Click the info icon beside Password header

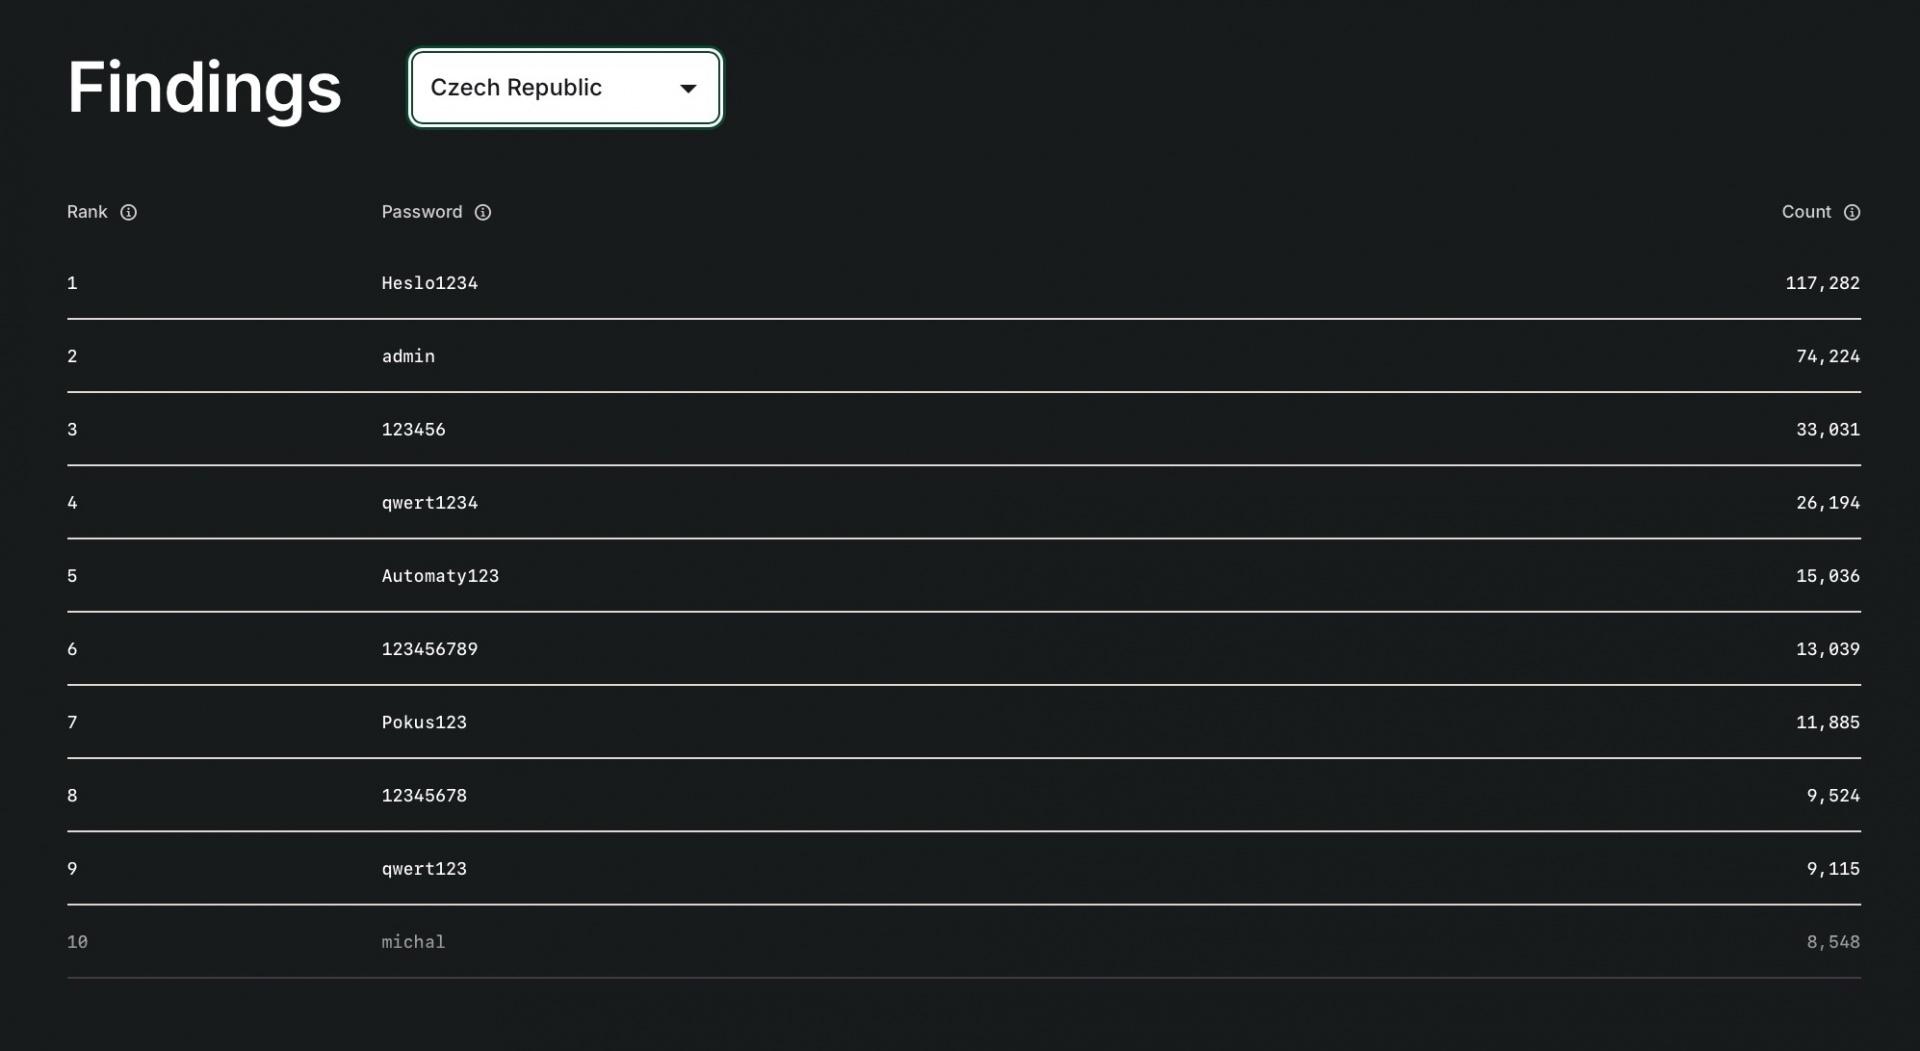pos(483,212)
